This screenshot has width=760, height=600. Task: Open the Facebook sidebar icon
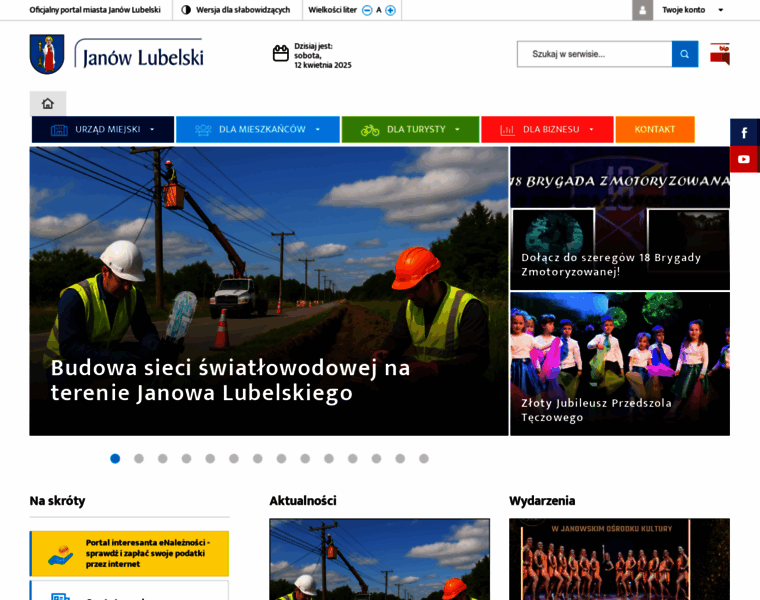pyautogui.click(x=744, y=132)
